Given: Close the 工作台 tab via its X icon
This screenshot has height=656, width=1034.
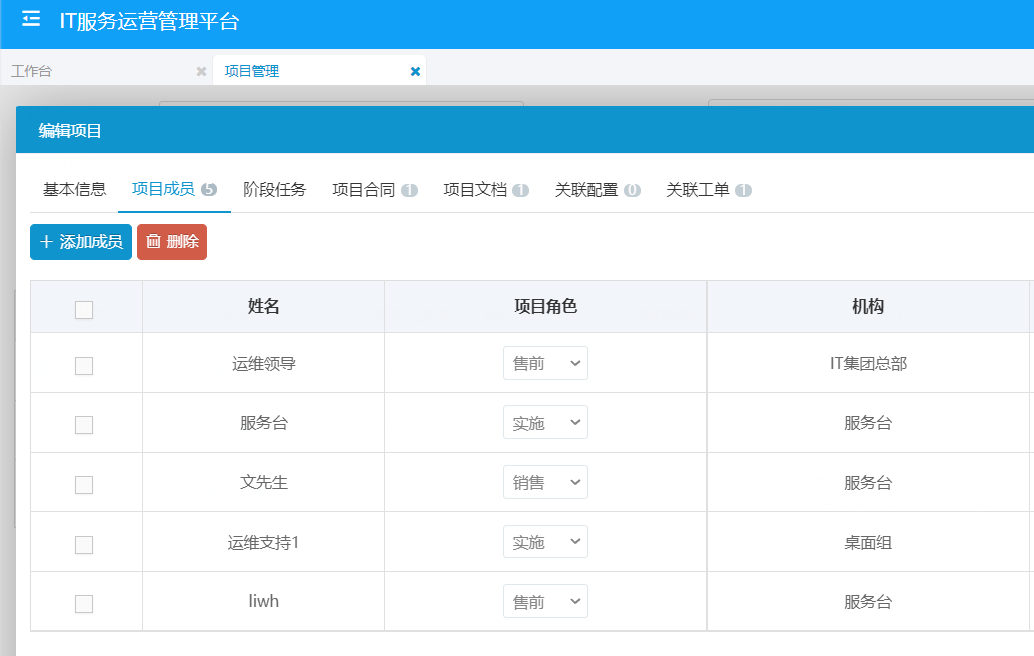Looking at the screenshot, I should tap(200, 70).
